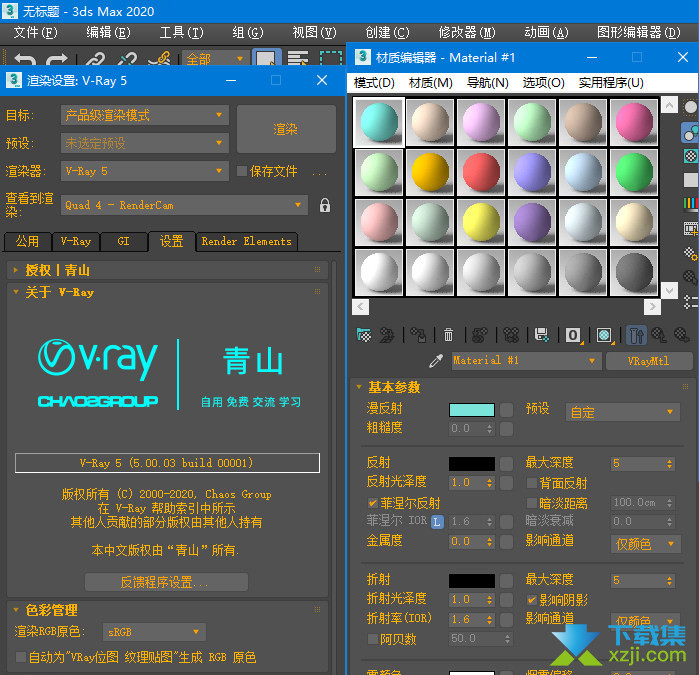Collapse the 关于 V-Ray rollout
The height and width of the screenshot is (675, 699).
pyautogui.click(x=167, y=292)
